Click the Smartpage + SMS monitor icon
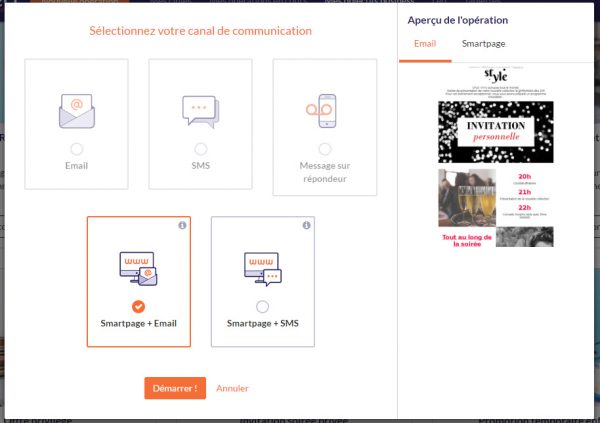Viewport: 600px width, 423px height. pyautogui.click(x=263, y=269)
